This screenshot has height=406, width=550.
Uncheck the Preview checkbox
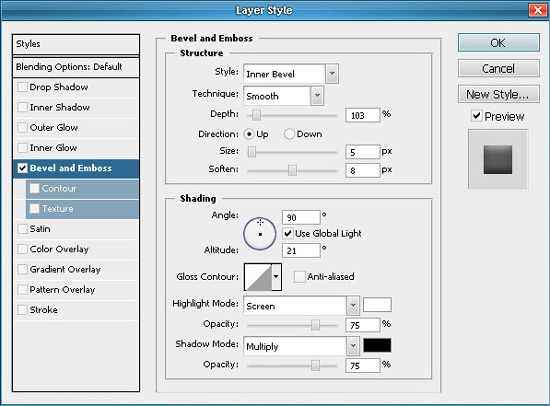click(x=476, y=116)
